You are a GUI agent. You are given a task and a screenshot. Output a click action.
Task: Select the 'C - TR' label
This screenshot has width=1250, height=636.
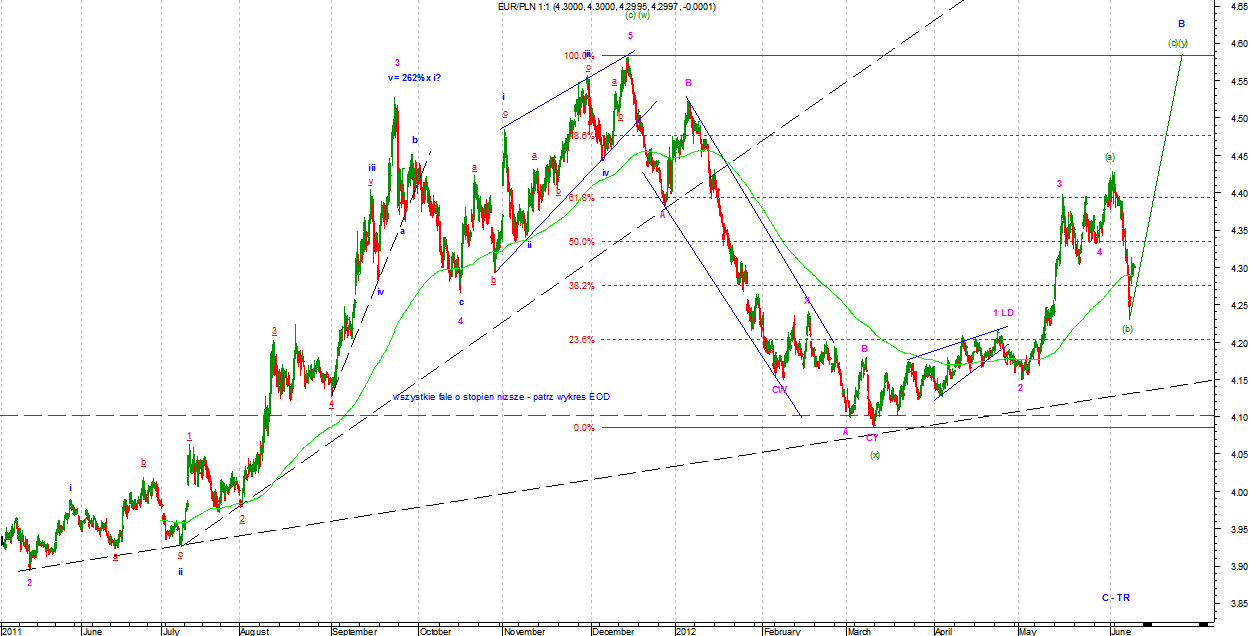tap(1116, 597)
